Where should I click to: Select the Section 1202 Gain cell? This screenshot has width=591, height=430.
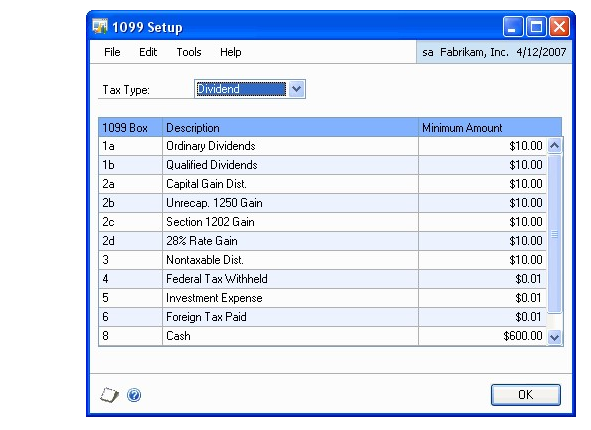point(290,222)
